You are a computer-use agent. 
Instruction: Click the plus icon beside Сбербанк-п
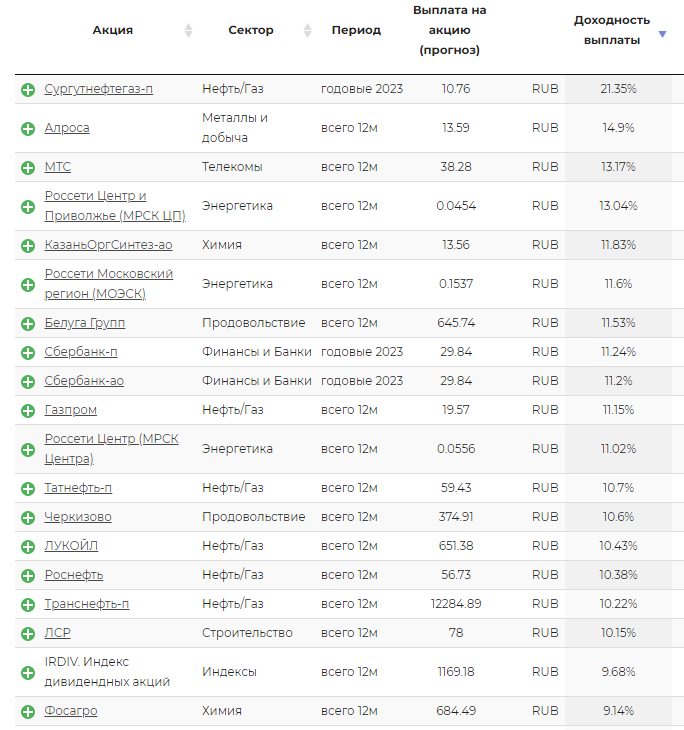[x=28, y=352]
